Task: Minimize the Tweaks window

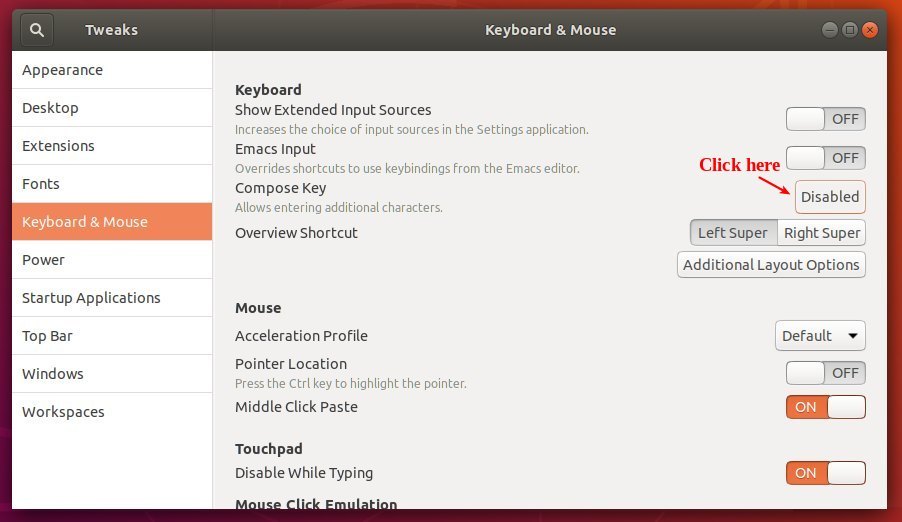Action: (830, 30)
